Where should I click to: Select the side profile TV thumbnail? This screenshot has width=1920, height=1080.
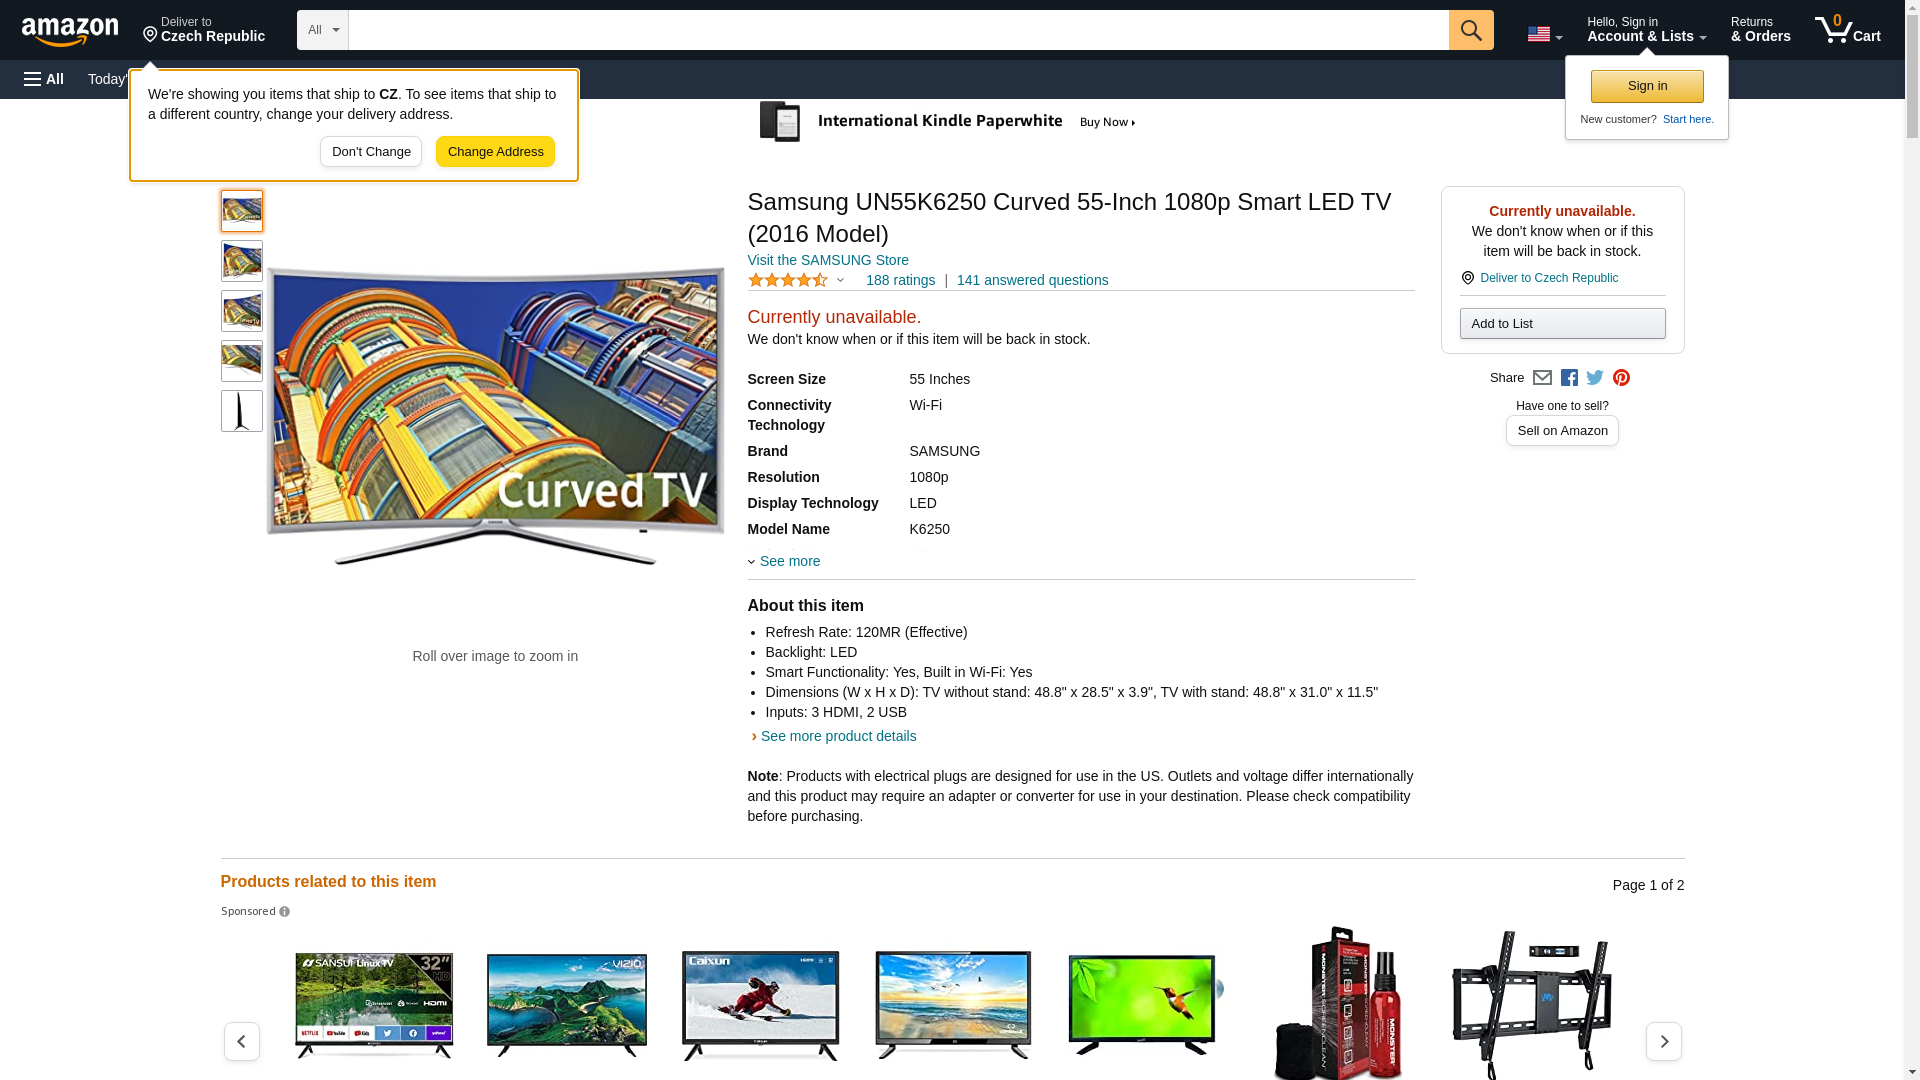click(242, 411)
